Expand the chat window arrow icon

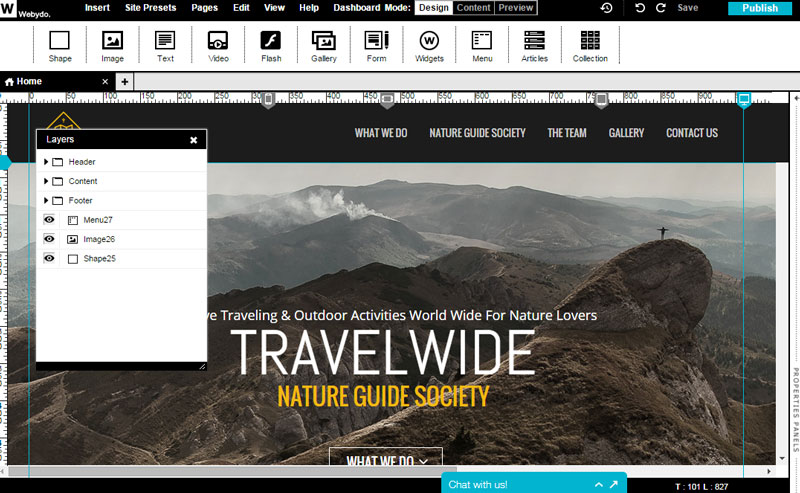click(x=598, y=485)
